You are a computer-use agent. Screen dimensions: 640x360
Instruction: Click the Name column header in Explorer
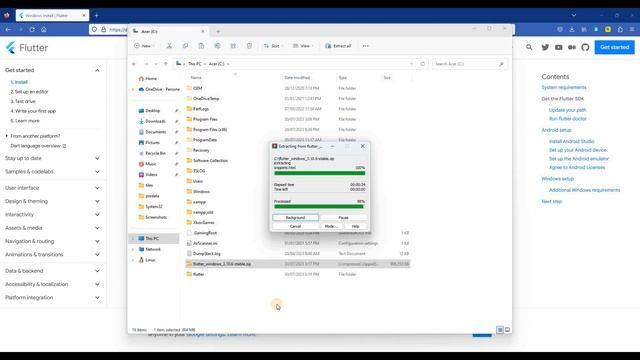pyautogui.click(x=196, y=78)
